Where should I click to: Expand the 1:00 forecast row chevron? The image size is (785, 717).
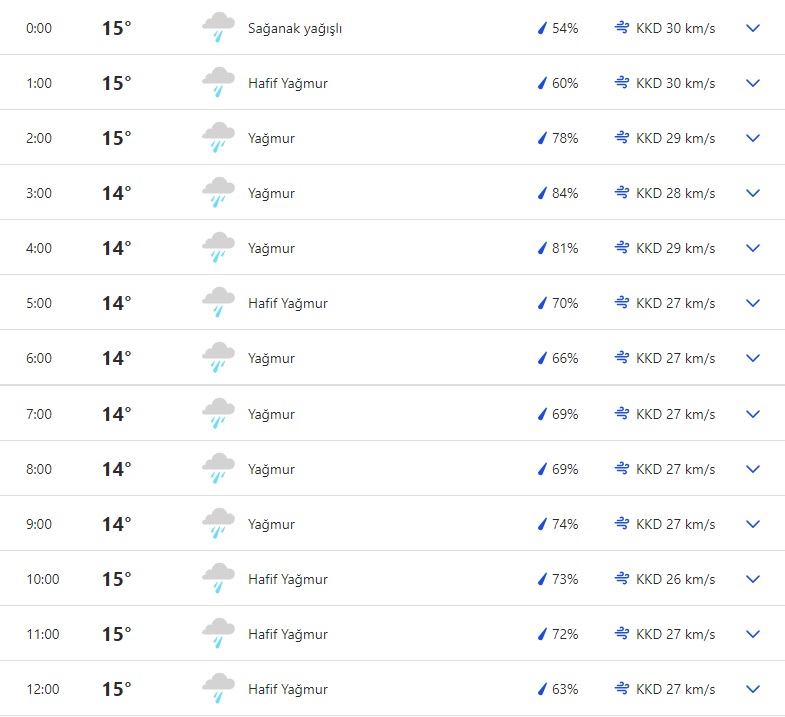coord(753,83)
